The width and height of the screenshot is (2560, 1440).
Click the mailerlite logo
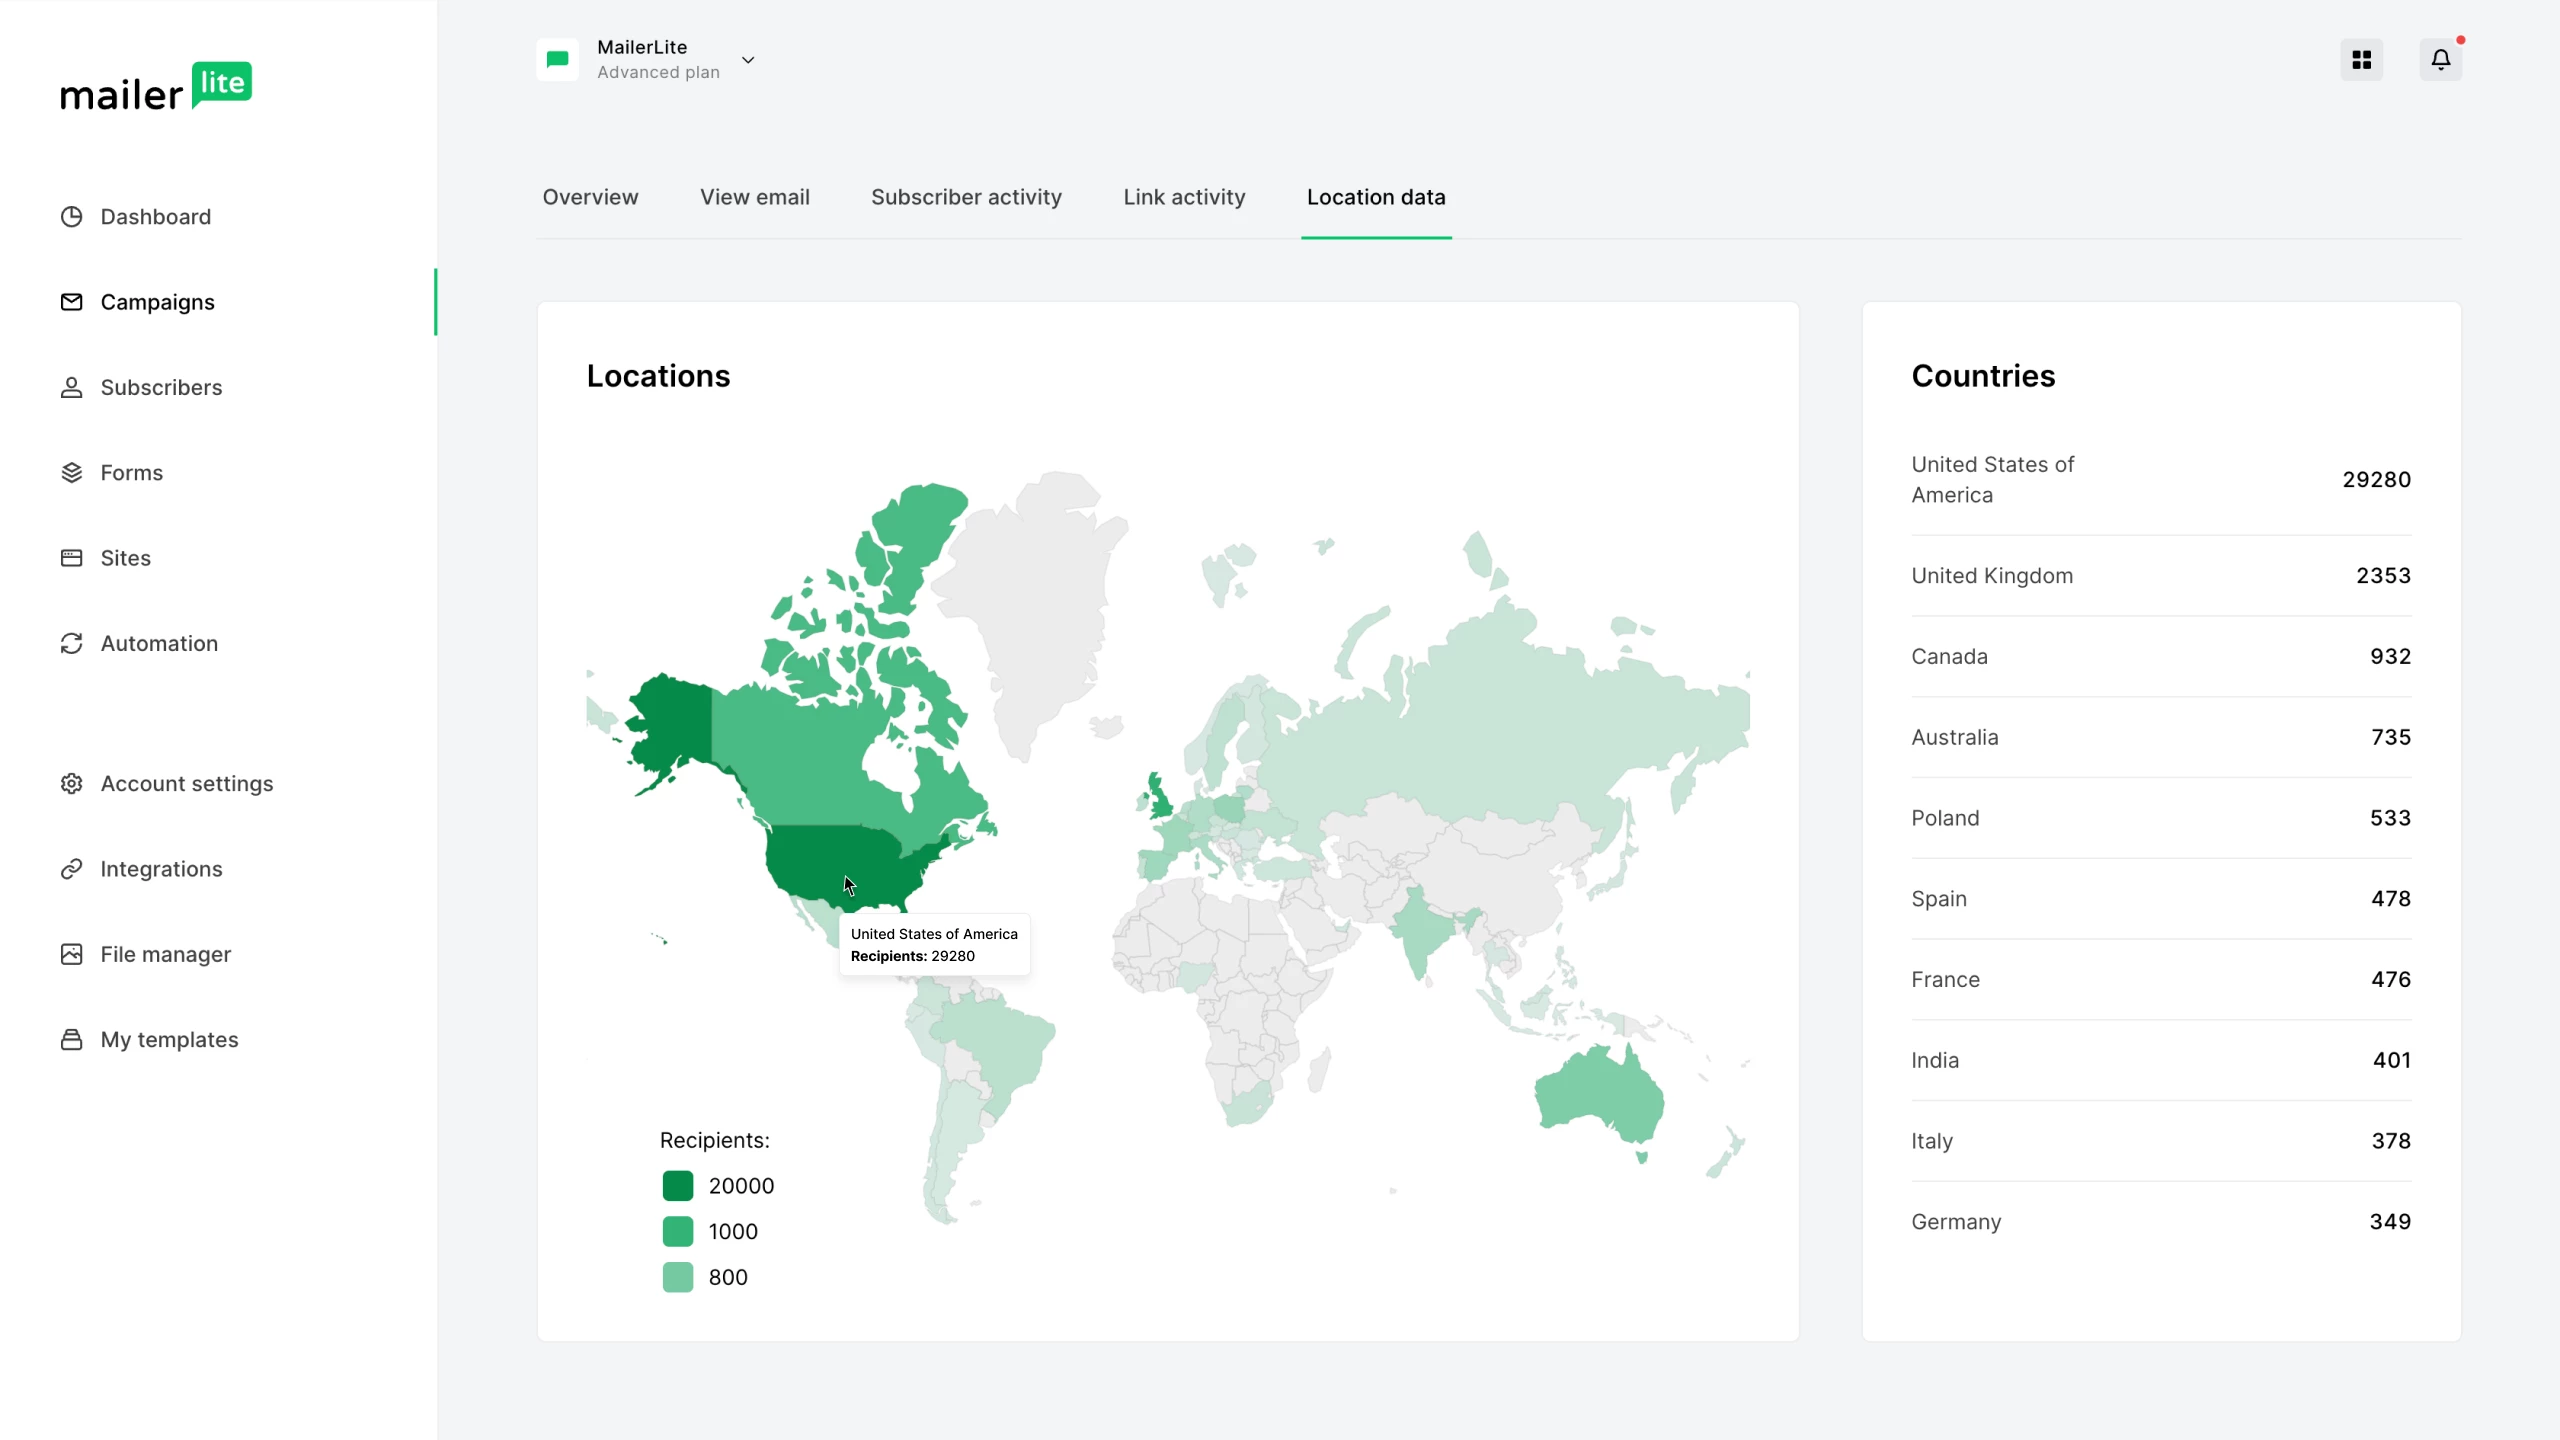pos(156,86)
